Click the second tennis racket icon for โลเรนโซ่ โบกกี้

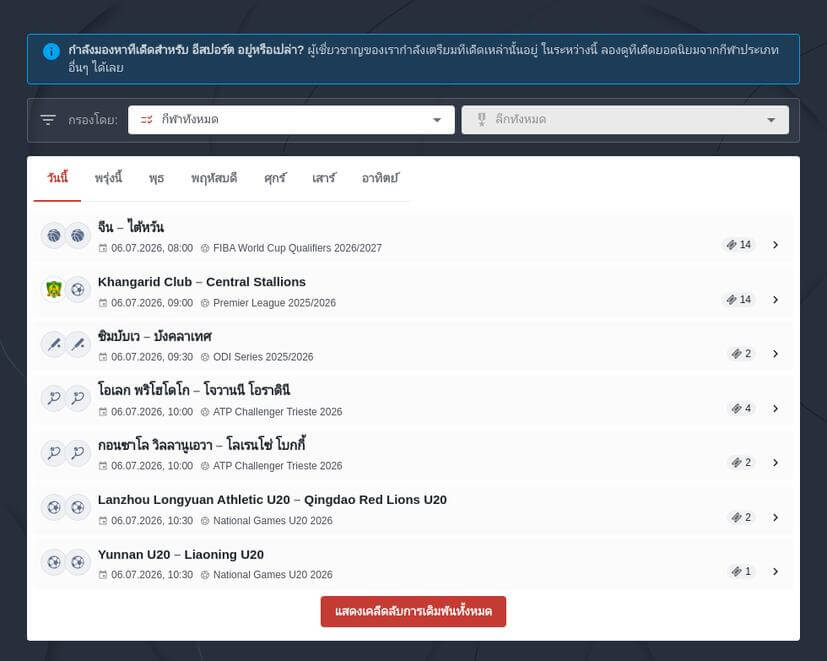tap(78, 453)
